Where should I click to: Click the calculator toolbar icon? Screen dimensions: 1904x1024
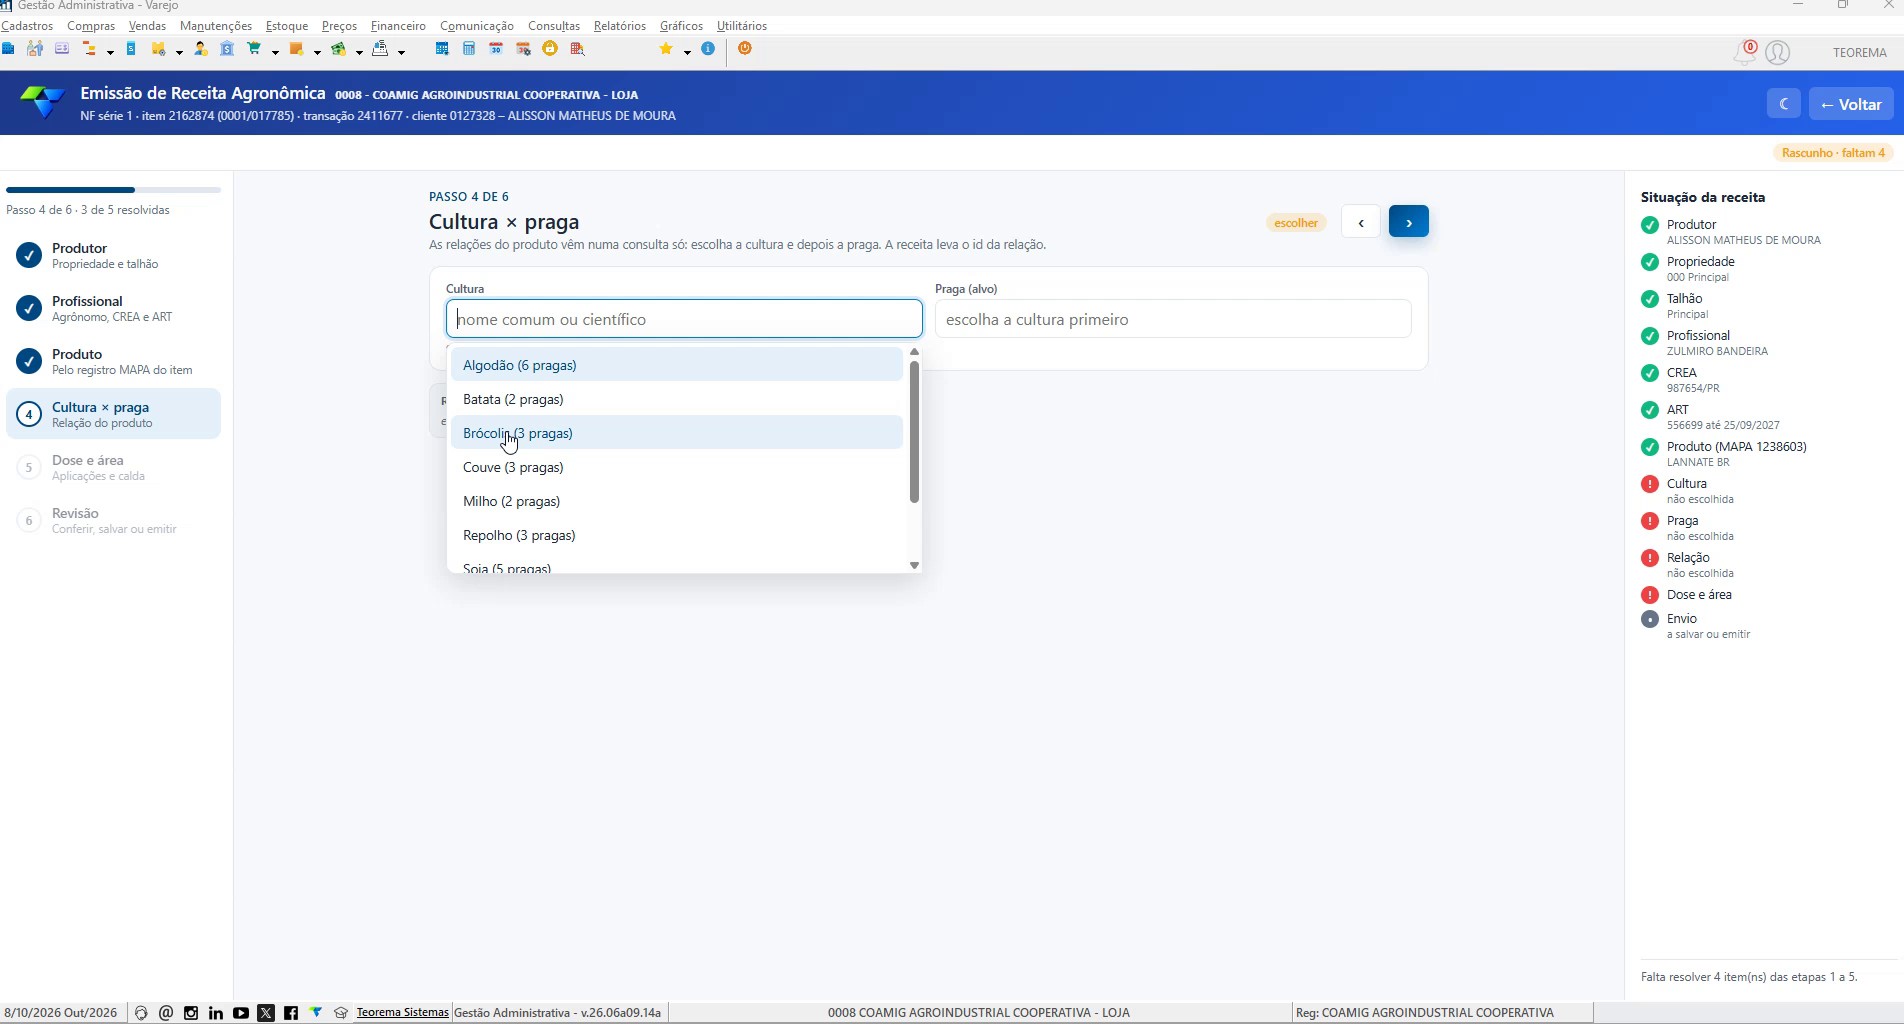469,48
